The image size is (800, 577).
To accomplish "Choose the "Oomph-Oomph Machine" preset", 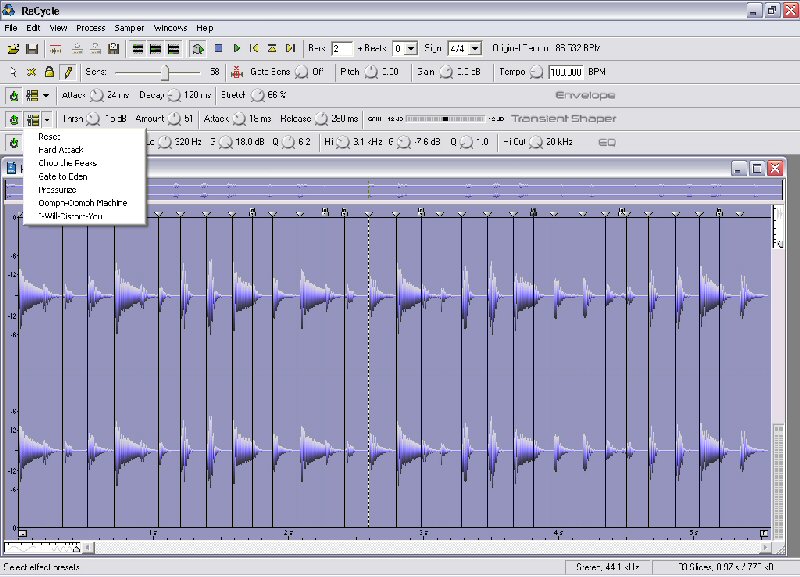I will 82,202.
